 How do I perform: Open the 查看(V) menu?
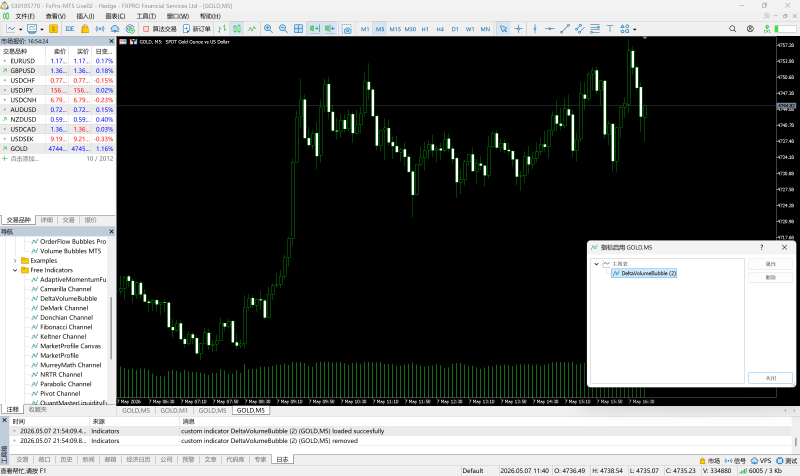tap(56, 16)
